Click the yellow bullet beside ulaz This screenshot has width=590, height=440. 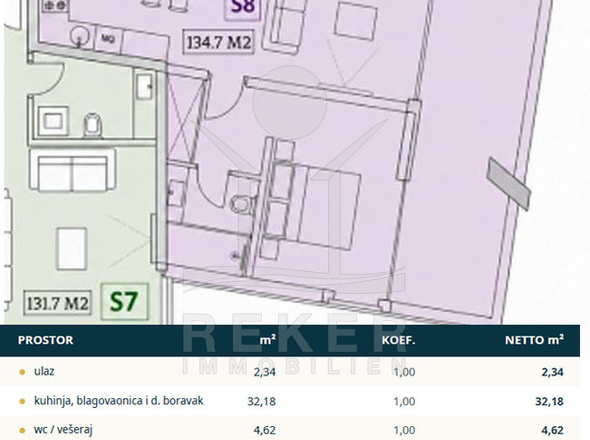[22, 372]
